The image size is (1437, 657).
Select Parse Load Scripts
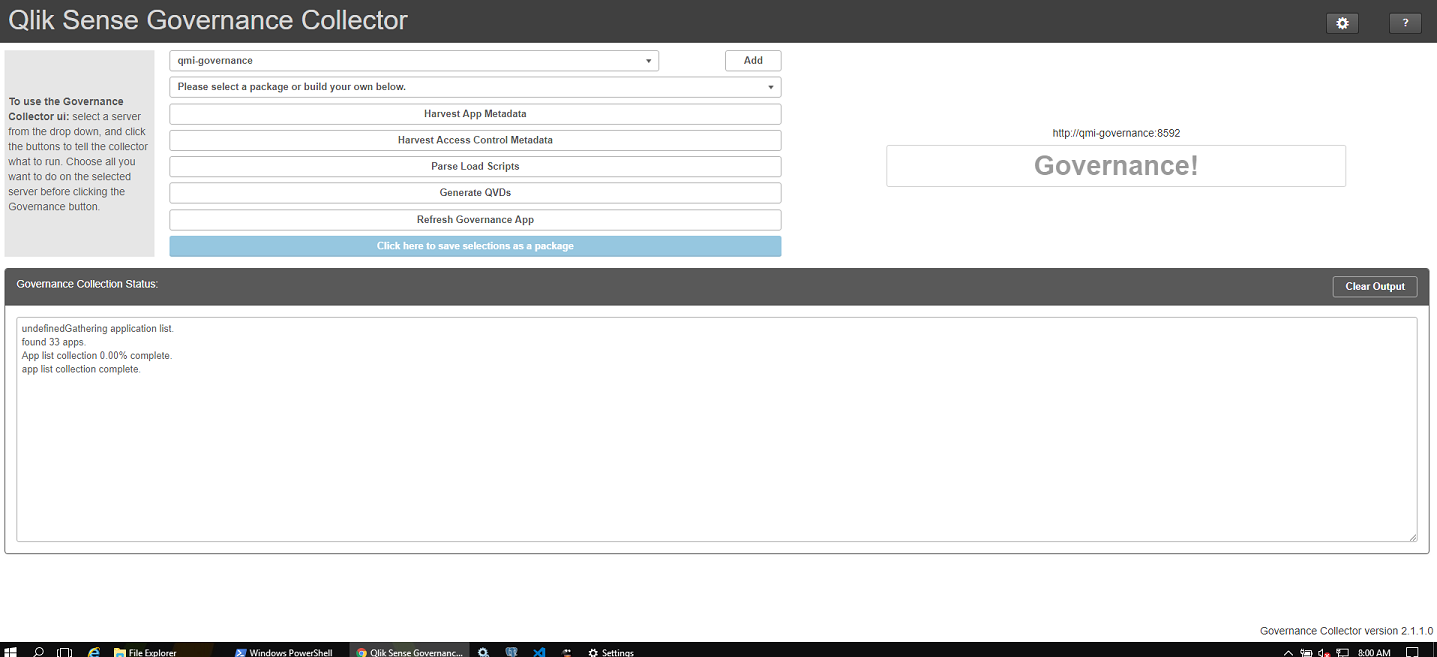[475, 166]
